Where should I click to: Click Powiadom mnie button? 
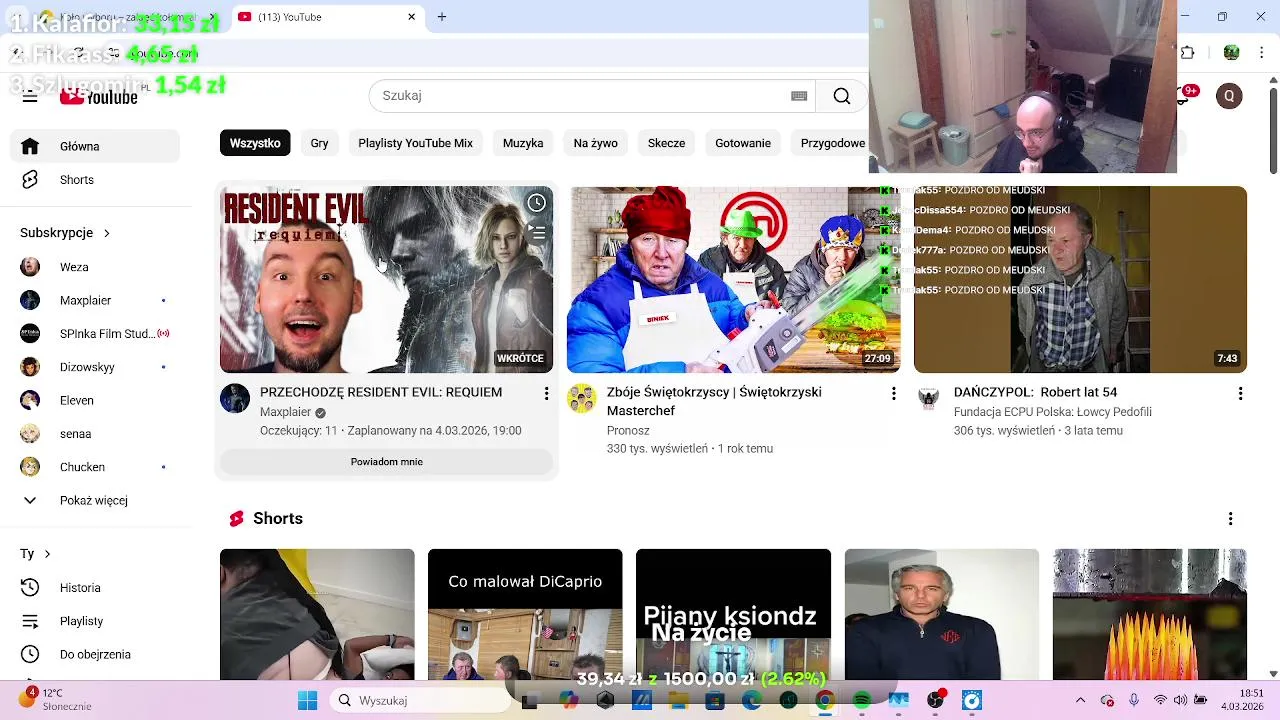tap(386, 462)
